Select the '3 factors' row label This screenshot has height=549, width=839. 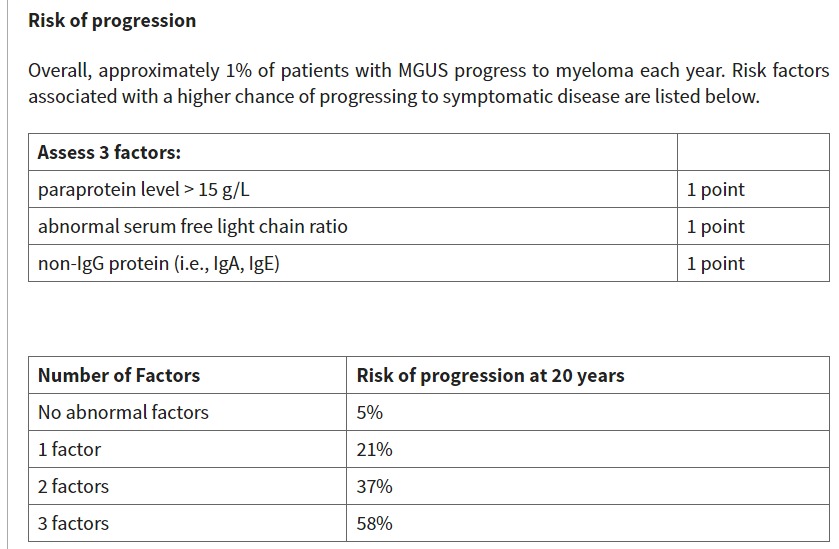(x=73, y=523)
